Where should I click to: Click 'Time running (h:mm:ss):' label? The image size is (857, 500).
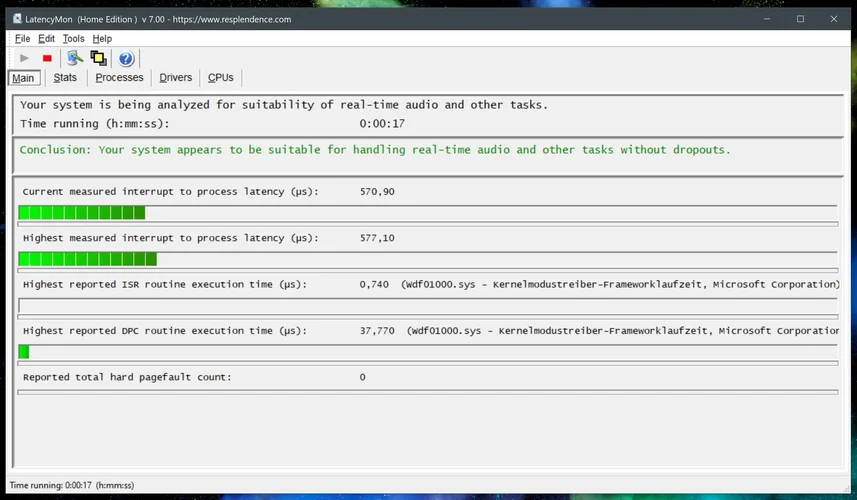tap(95, 124)
